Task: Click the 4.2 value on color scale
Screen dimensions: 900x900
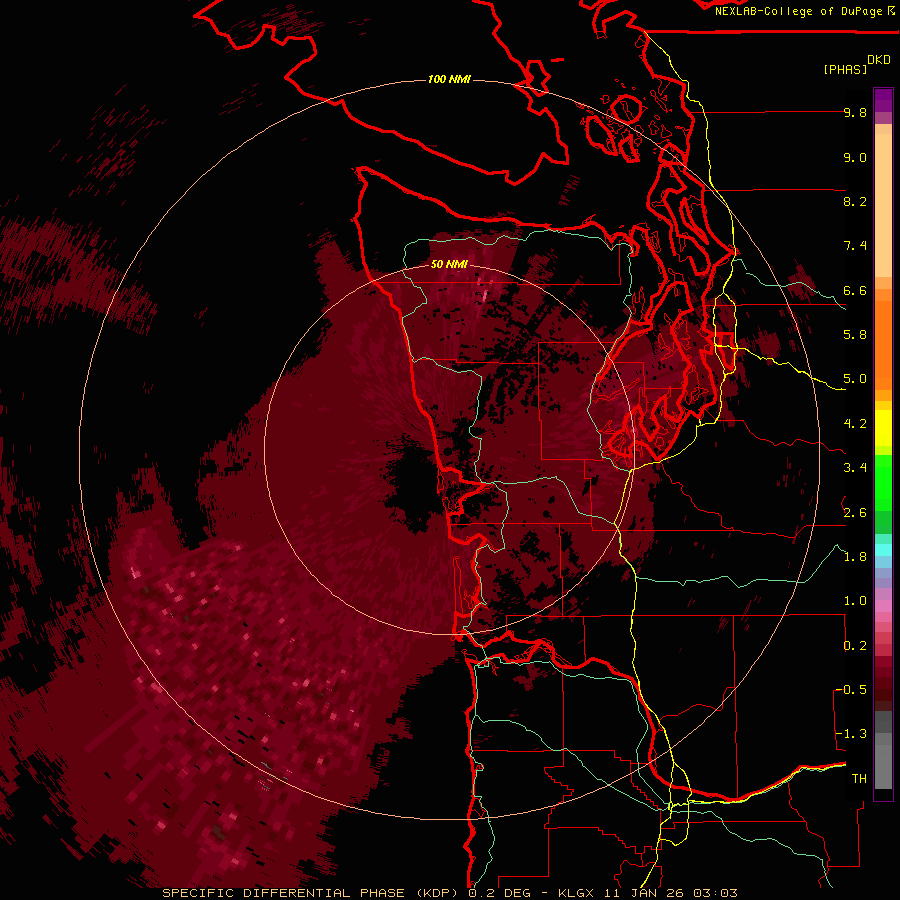Action: (855, 424)
